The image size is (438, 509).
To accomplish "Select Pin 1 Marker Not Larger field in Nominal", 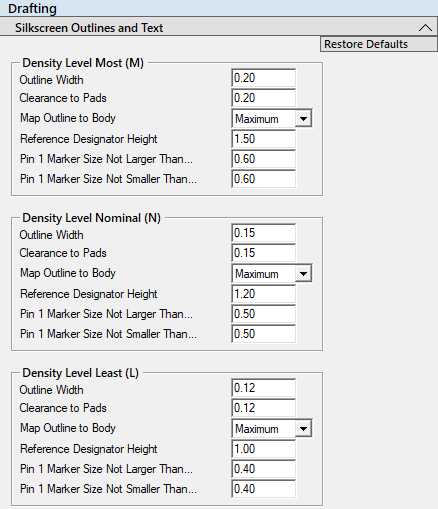I will point(263,314).
